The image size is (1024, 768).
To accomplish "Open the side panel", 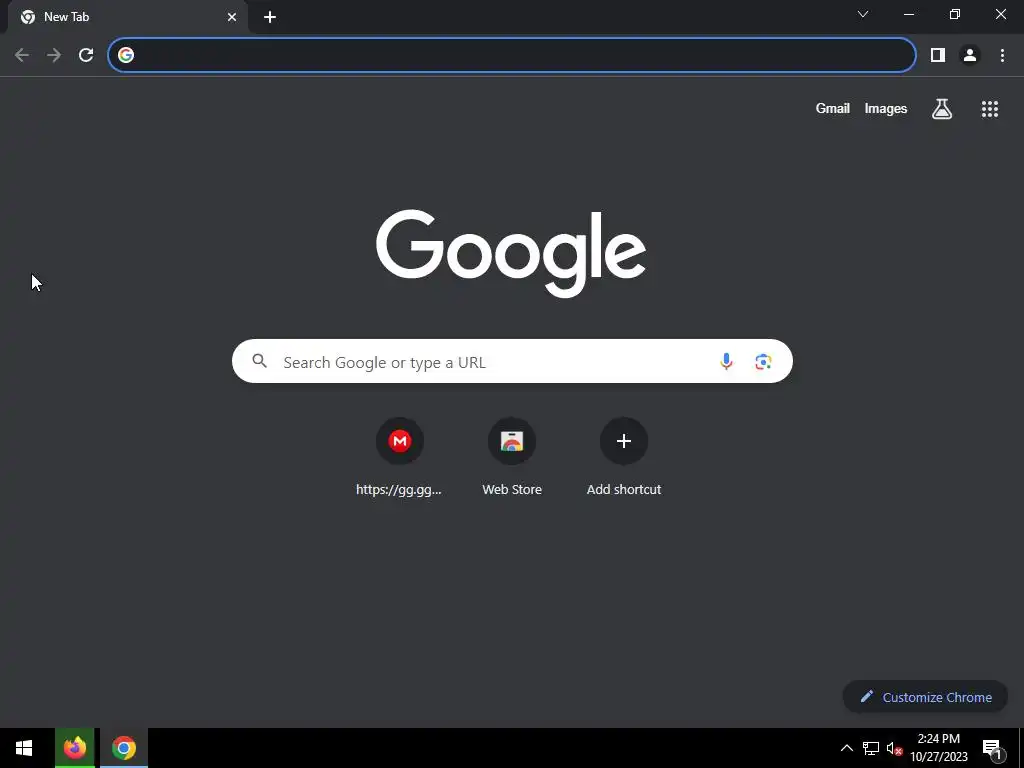I will (x=938, y=55).
